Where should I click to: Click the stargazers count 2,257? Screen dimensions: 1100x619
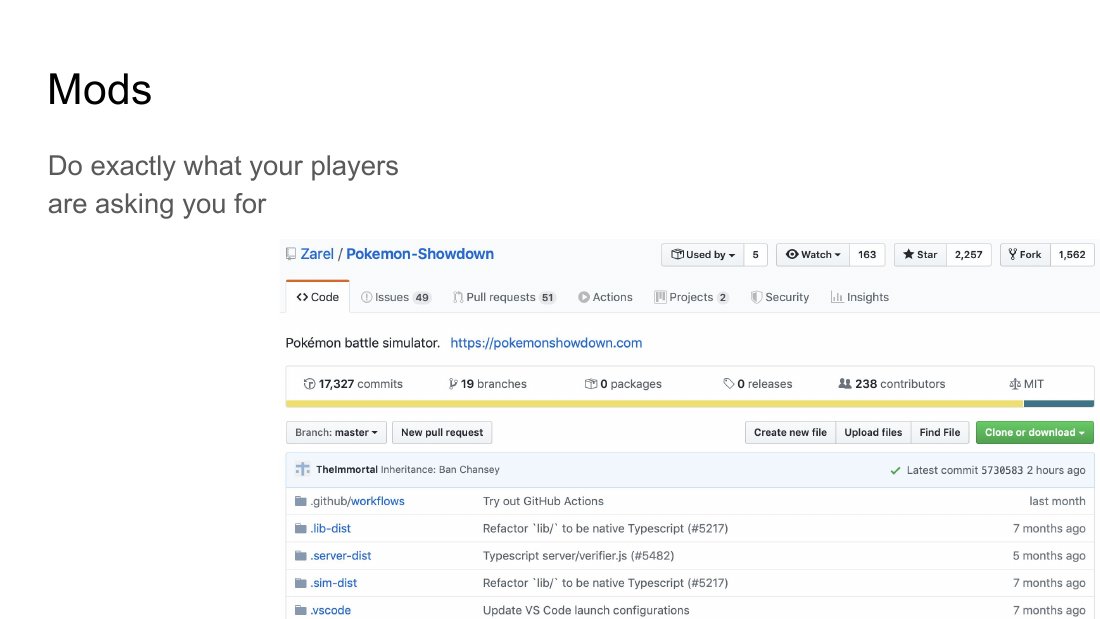(968, 255)
